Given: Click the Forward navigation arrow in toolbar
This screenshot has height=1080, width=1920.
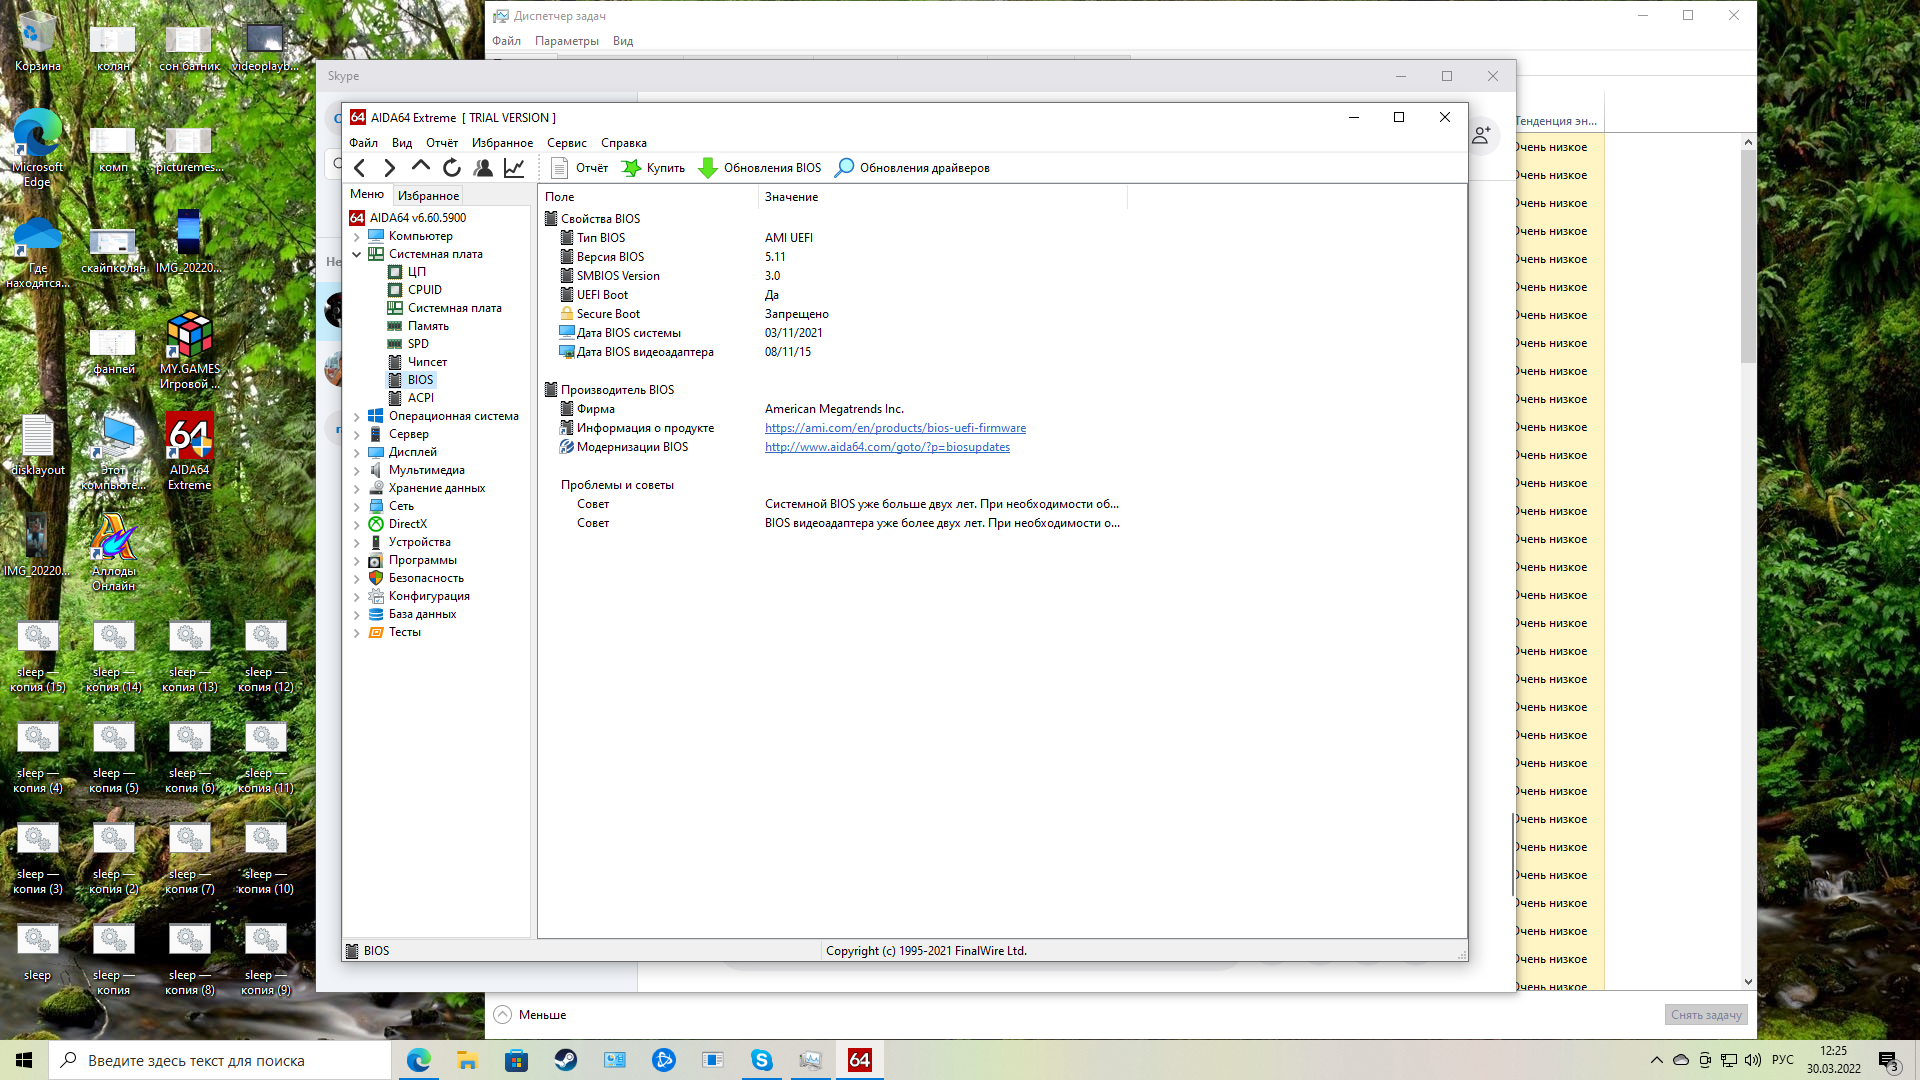Looking at the screenshot, I should (x=390, y=168).
